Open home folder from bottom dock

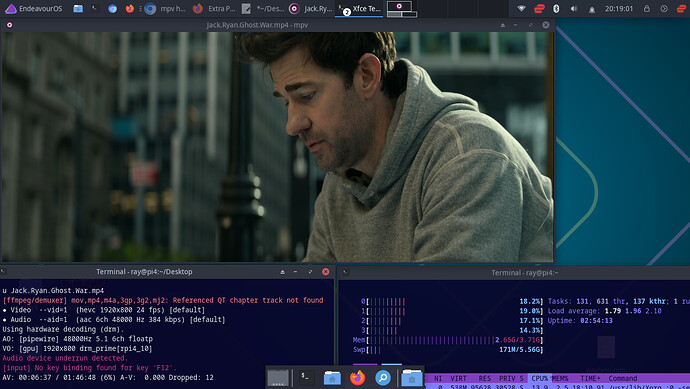click(332, 378)
